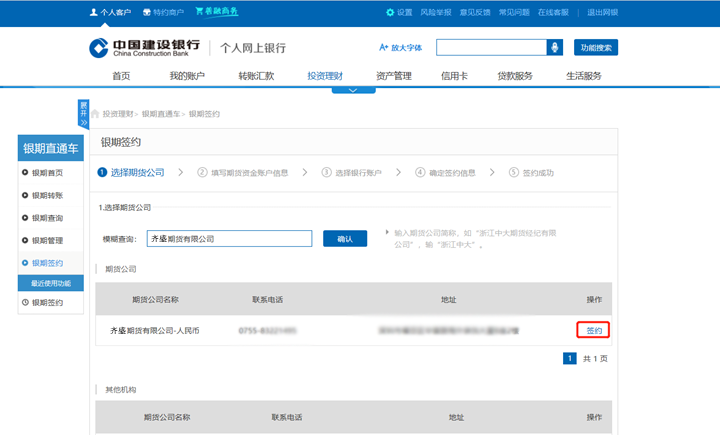Click the 确认 search button
The image size is (720, 435).
(x=345, y=239)
